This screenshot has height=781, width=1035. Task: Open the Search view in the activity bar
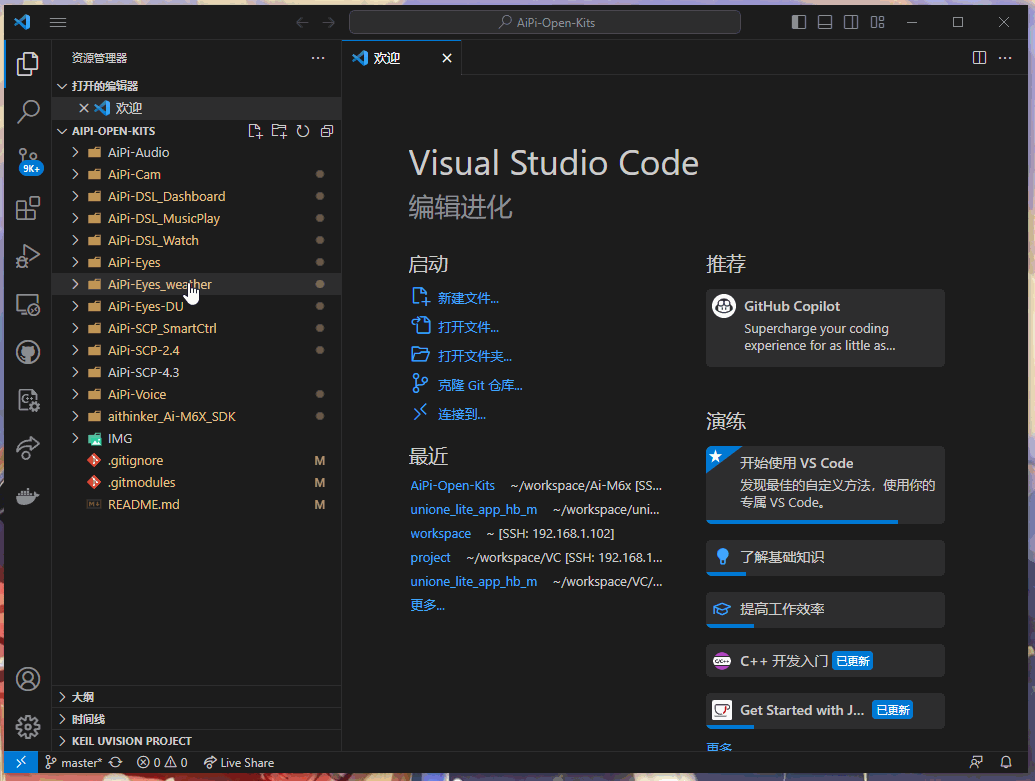28,112
